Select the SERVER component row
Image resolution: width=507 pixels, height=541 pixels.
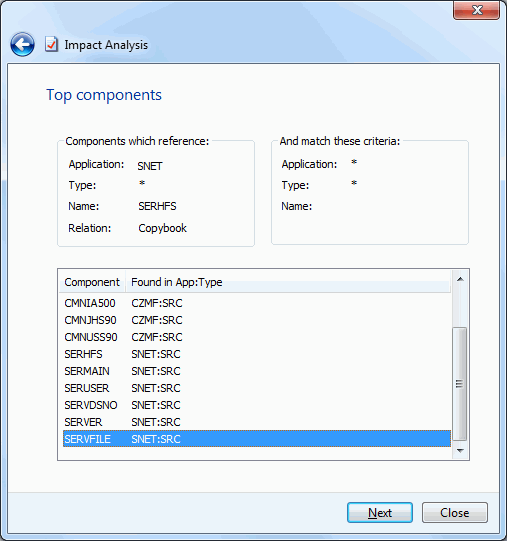click(257, 422)
